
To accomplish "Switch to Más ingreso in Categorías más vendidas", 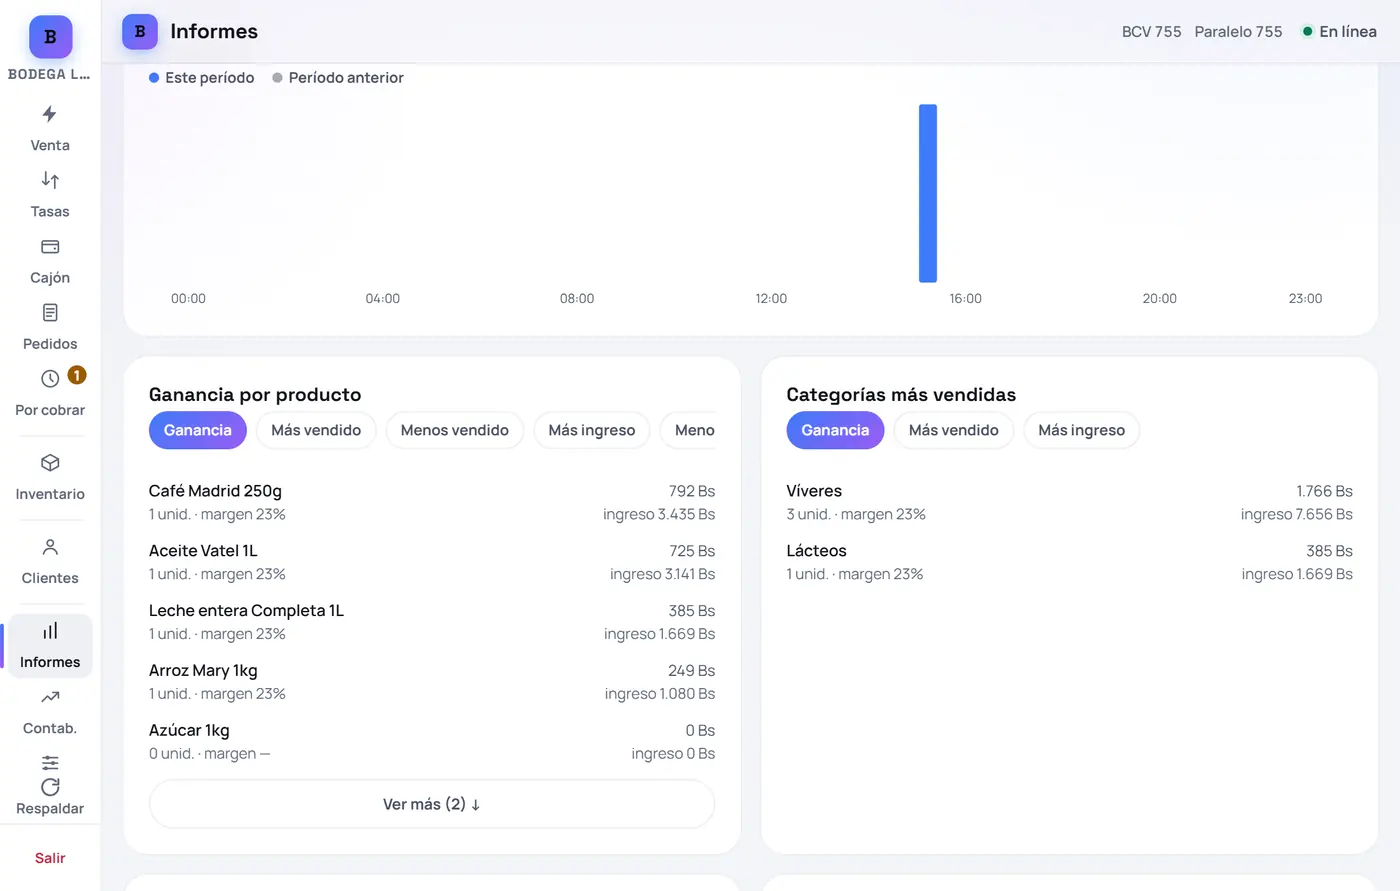I will pos(1082,430).
